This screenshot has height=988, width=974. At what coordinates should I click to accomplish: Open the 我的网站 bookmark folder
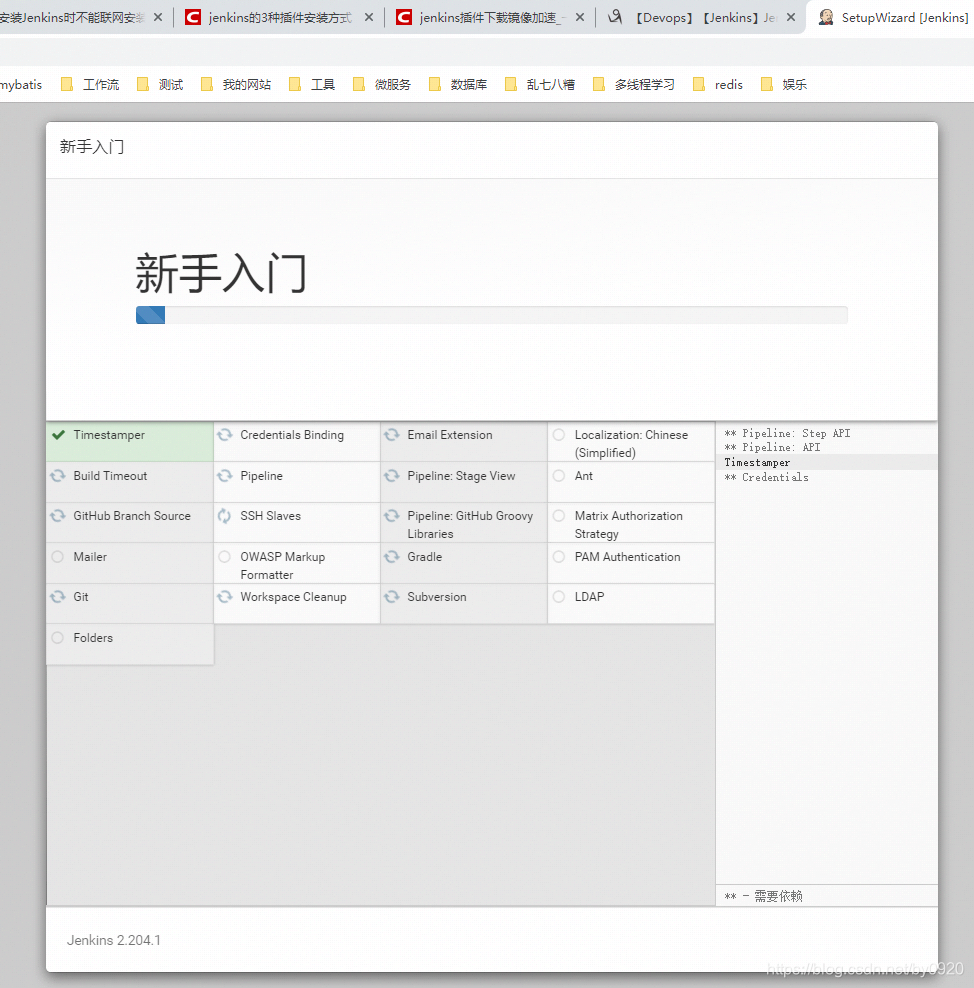coord(236,84)
